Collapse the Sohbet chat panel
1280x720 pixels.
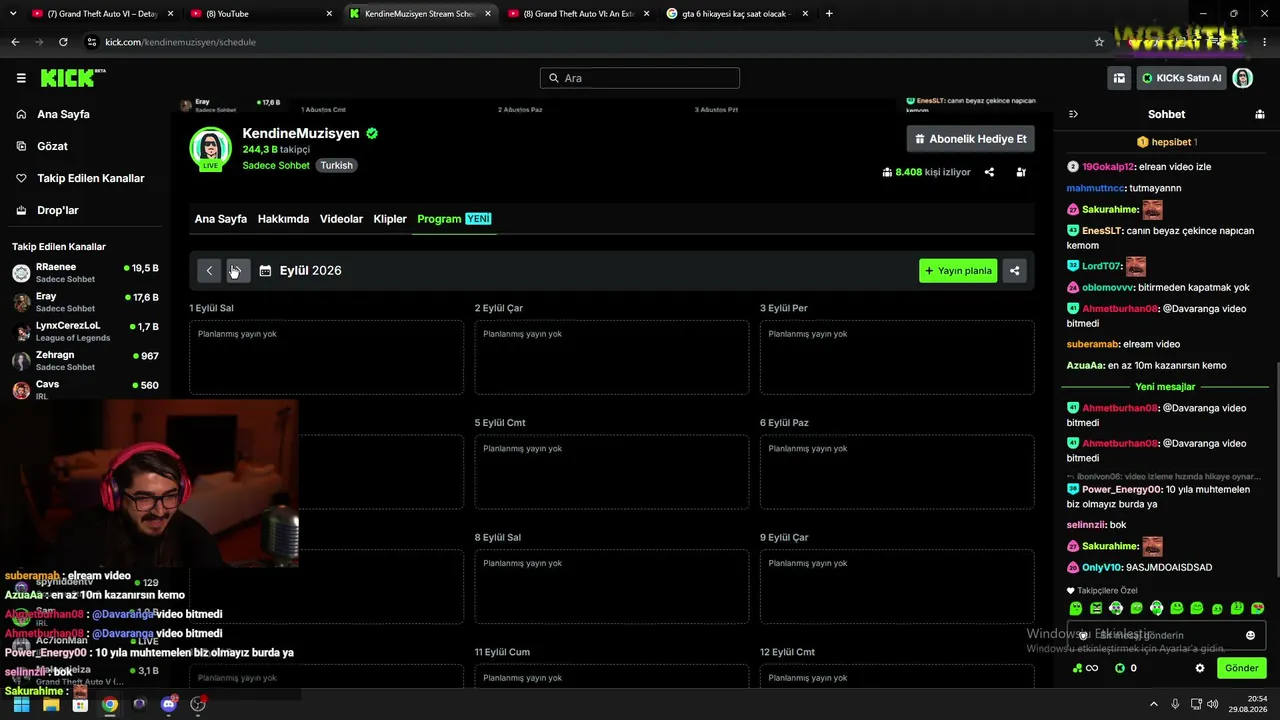tap(1073, 114)
